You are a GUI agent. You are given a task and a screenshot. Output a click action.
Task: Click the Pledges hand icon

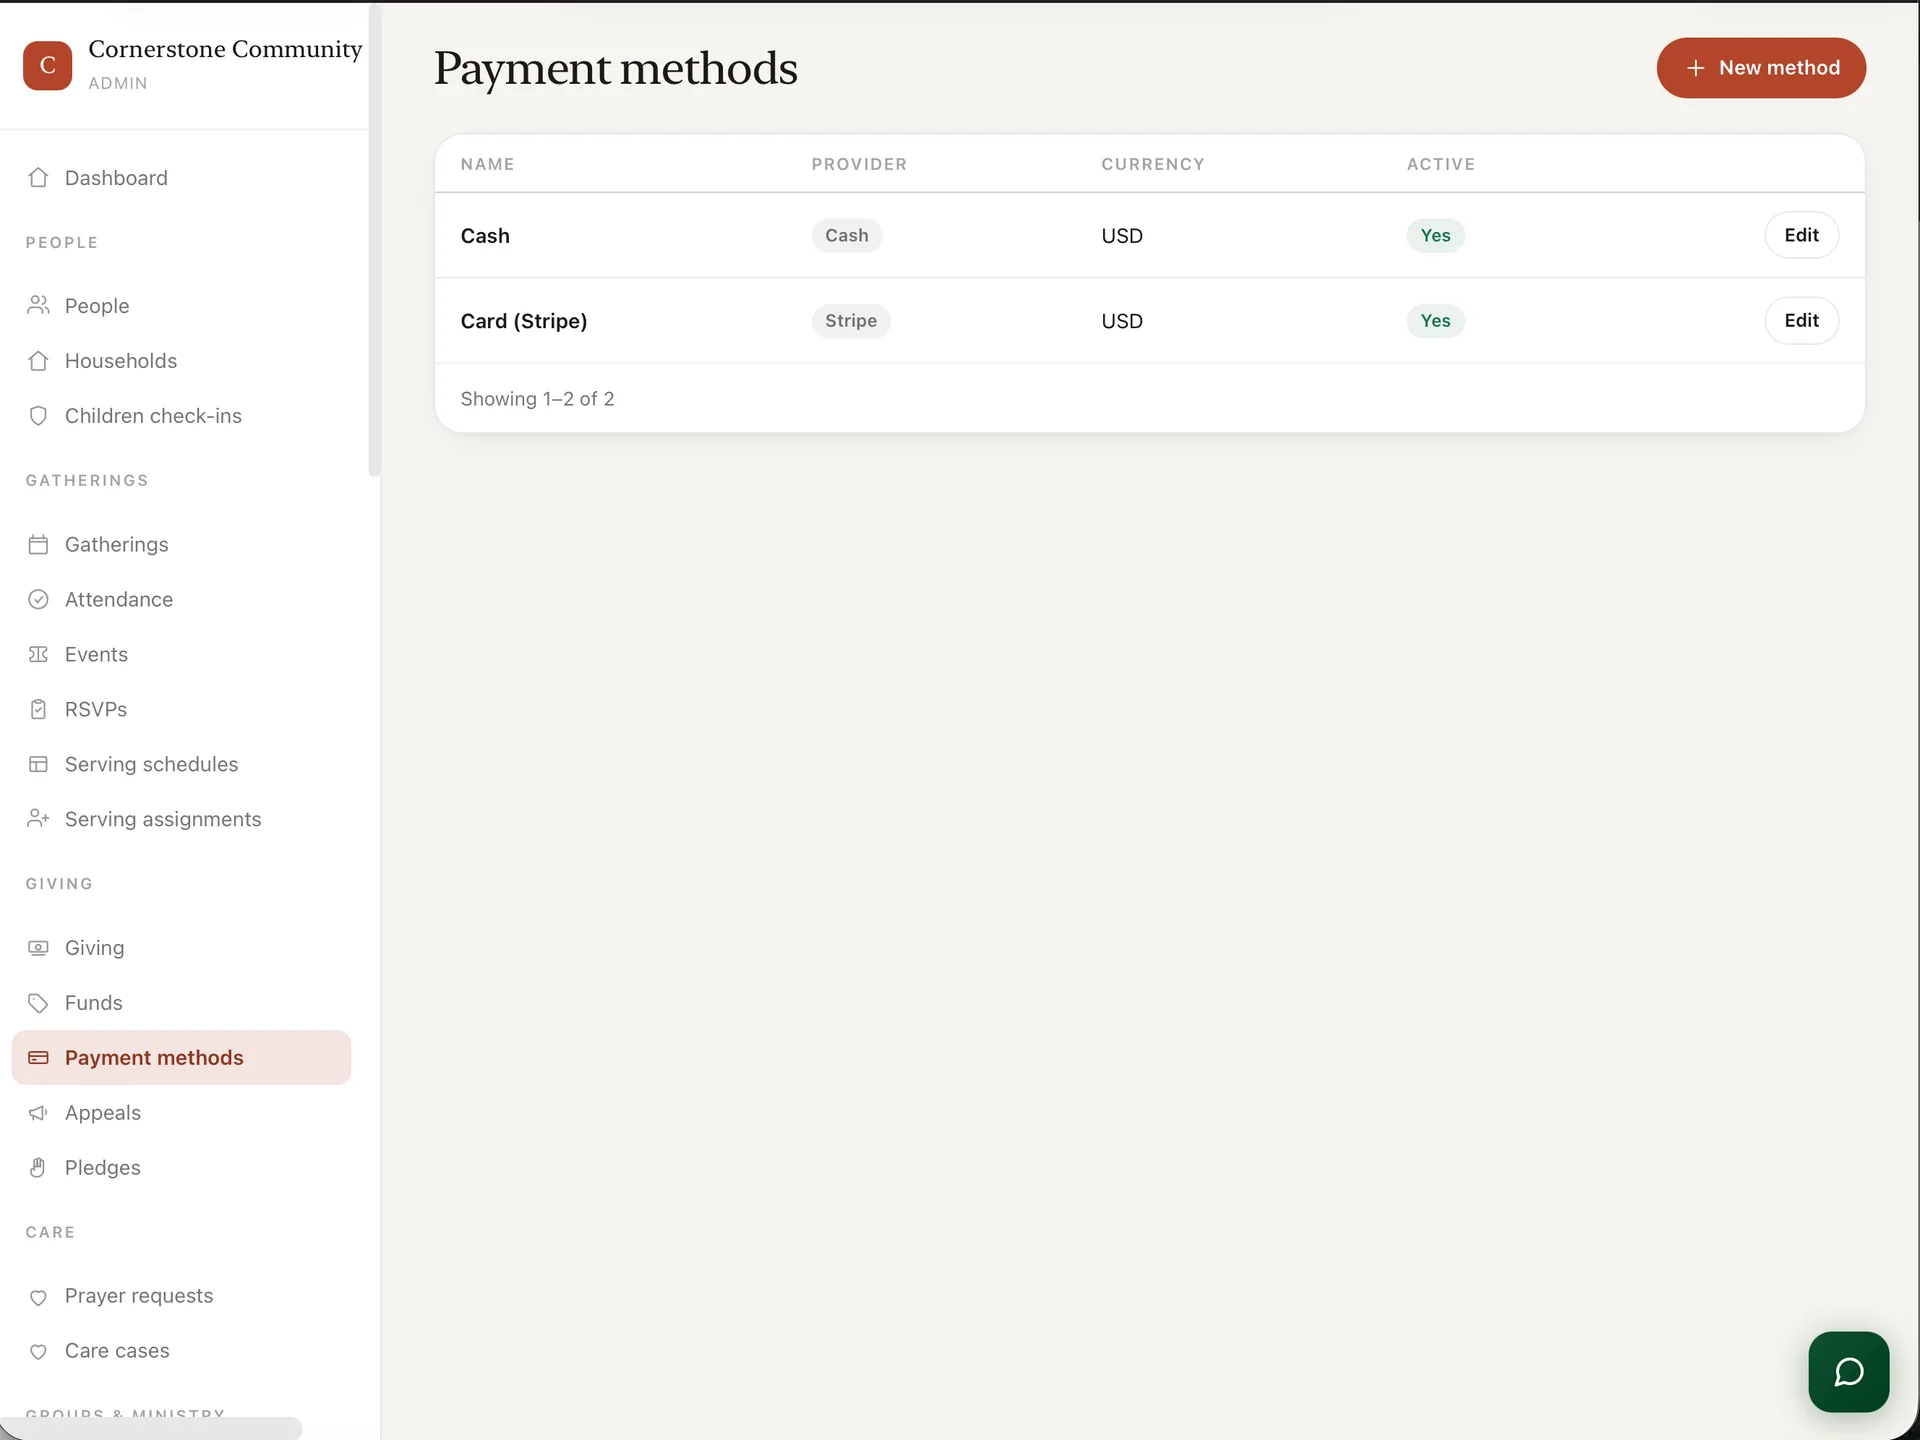pos(38,1167)
